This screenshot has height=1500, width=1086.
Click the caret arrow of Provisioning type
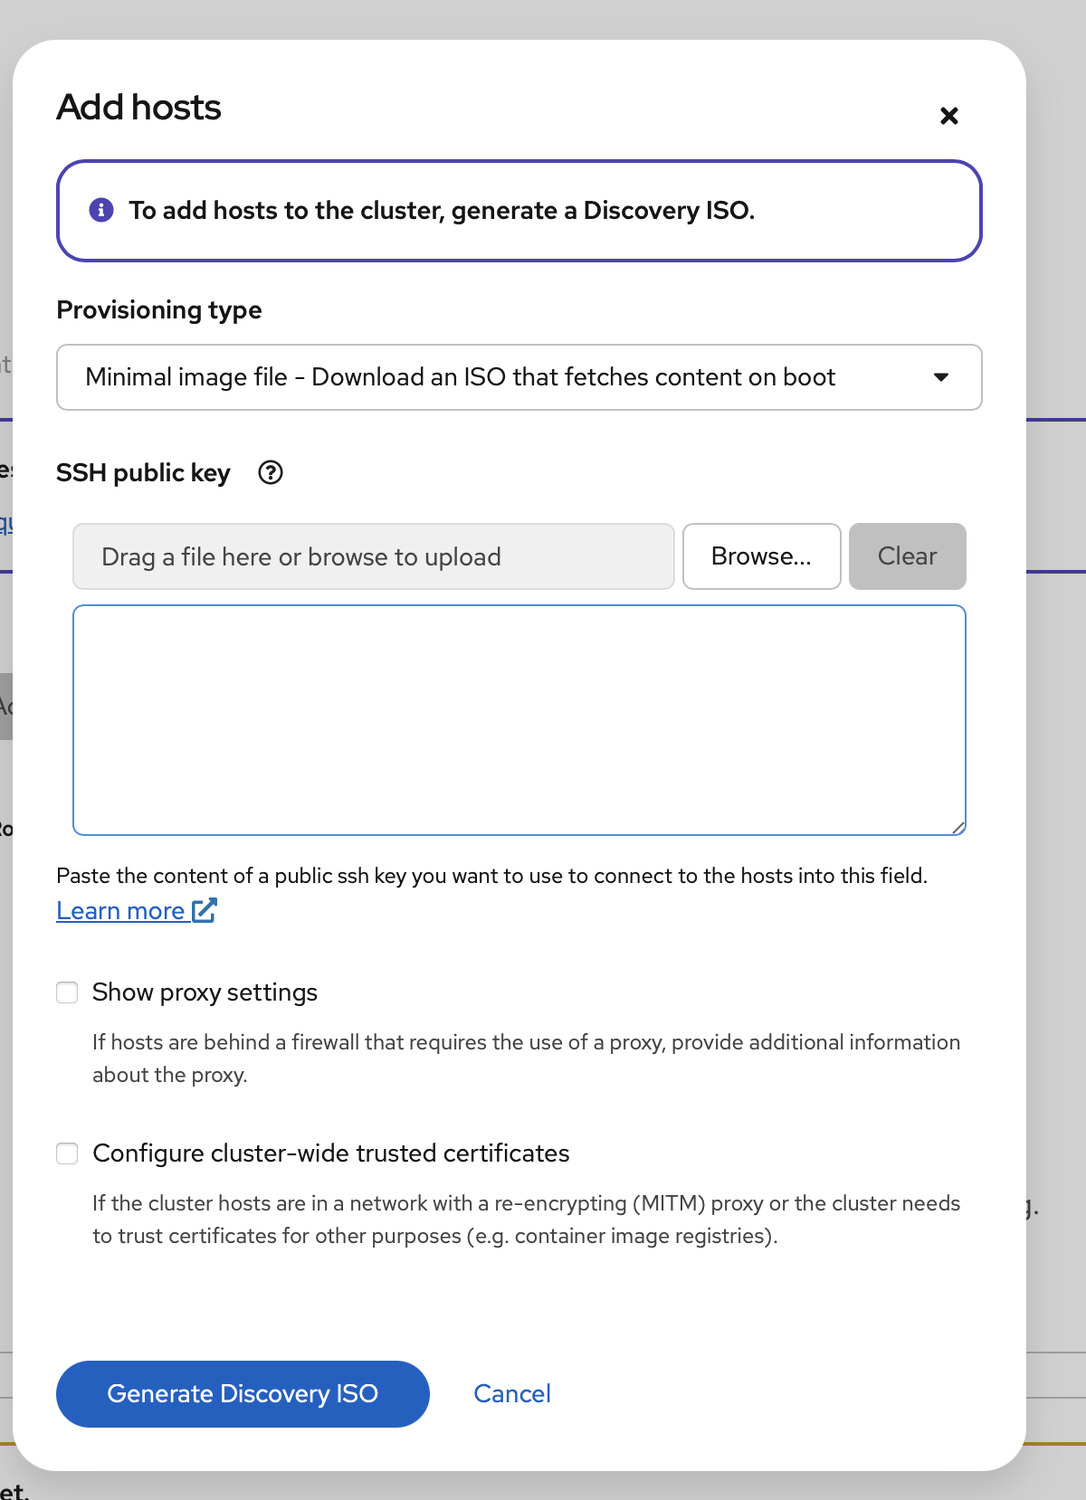940,377
